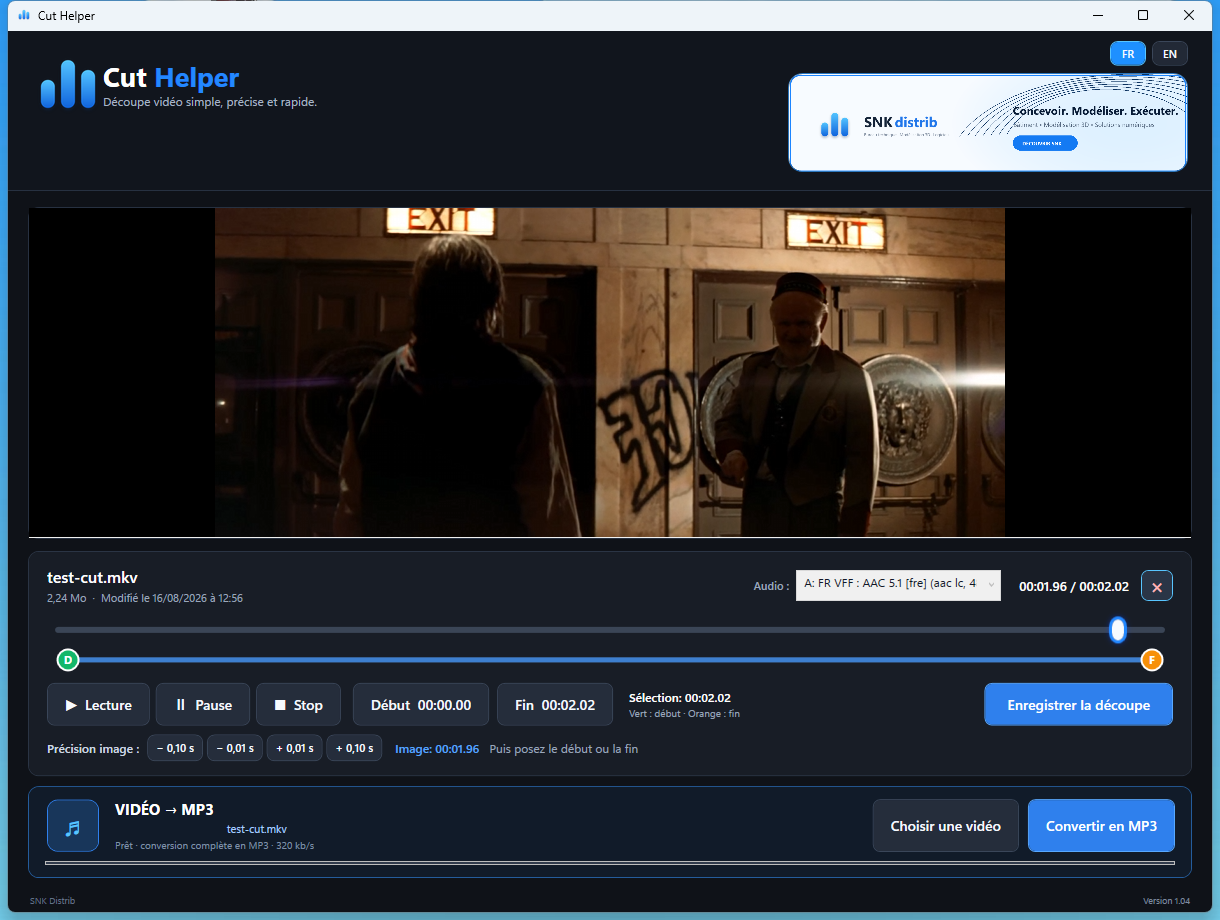Click the SNK Distrib footer text
Viewport: 1220px width, 920px height.
52,901
